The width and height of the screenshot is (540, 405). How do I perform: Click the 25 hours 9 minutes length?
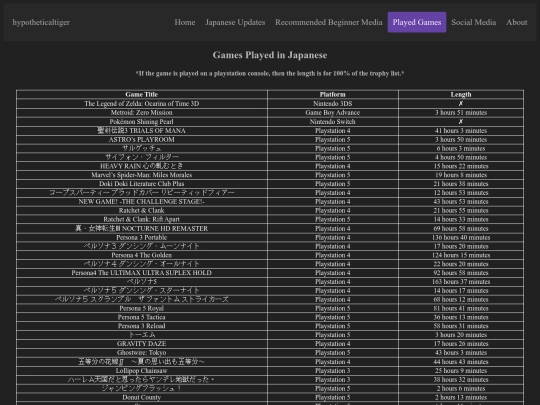461,371
